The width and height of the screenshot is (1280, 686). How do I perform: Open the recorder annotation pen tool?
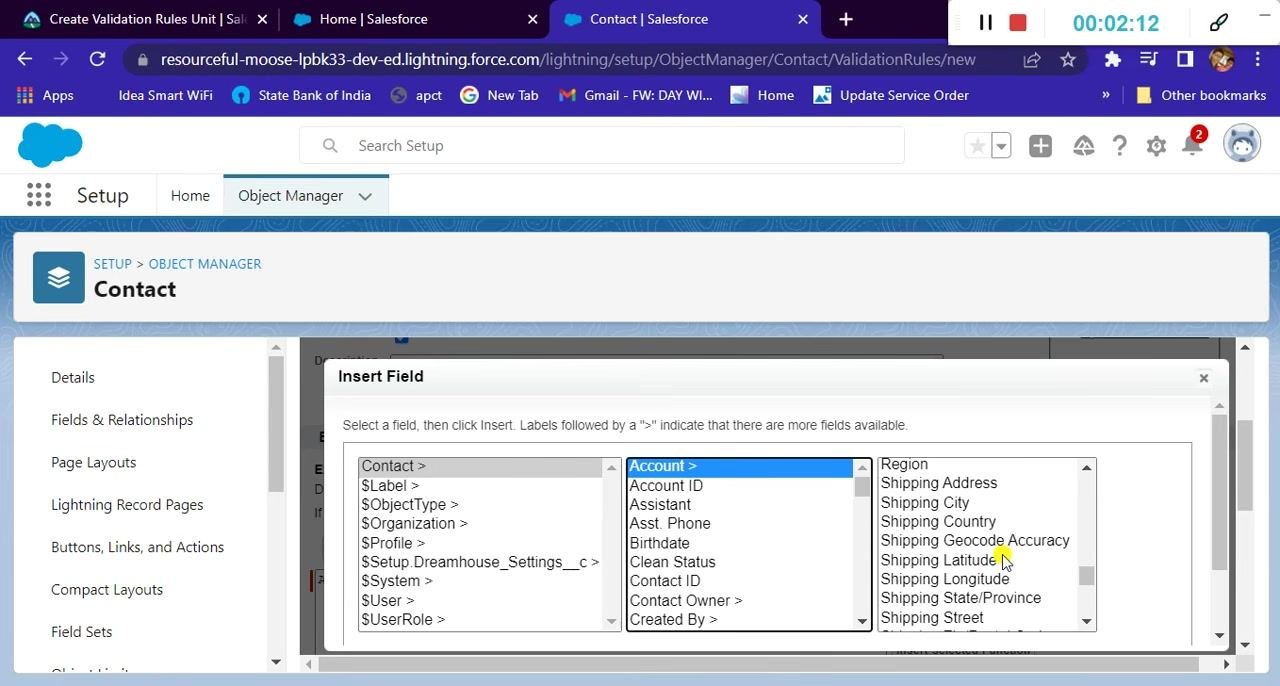(x=1219, y=22)
